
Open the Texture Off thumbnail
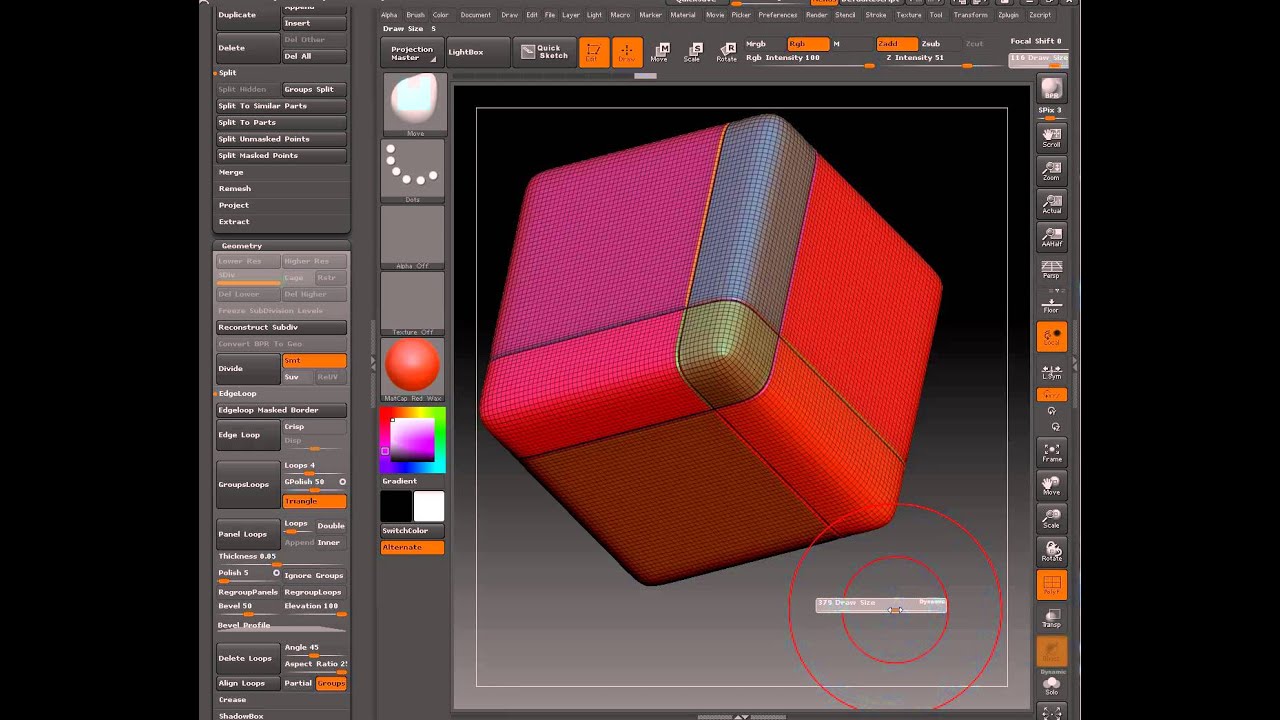[414, 303]
